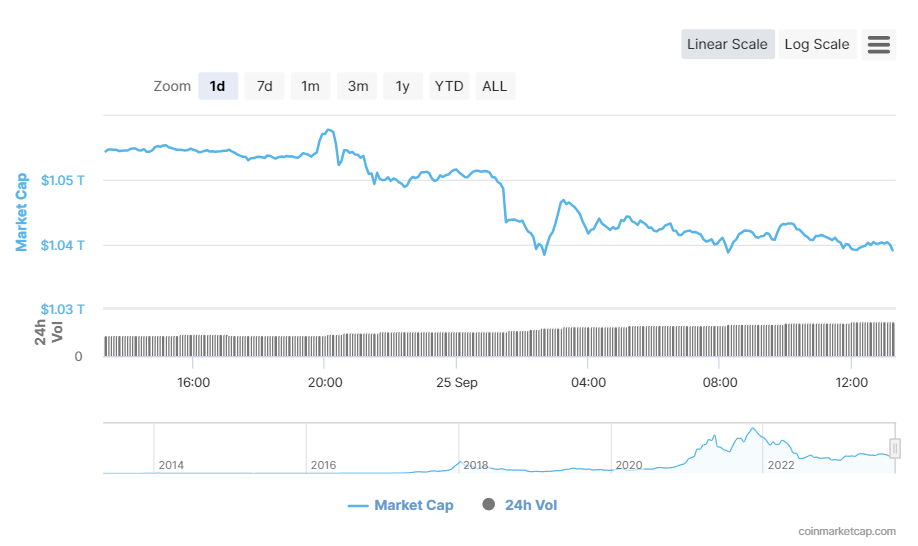Select the 7d zoom range
The width and height of the screenshot is (918, 546).
(264, 86)
